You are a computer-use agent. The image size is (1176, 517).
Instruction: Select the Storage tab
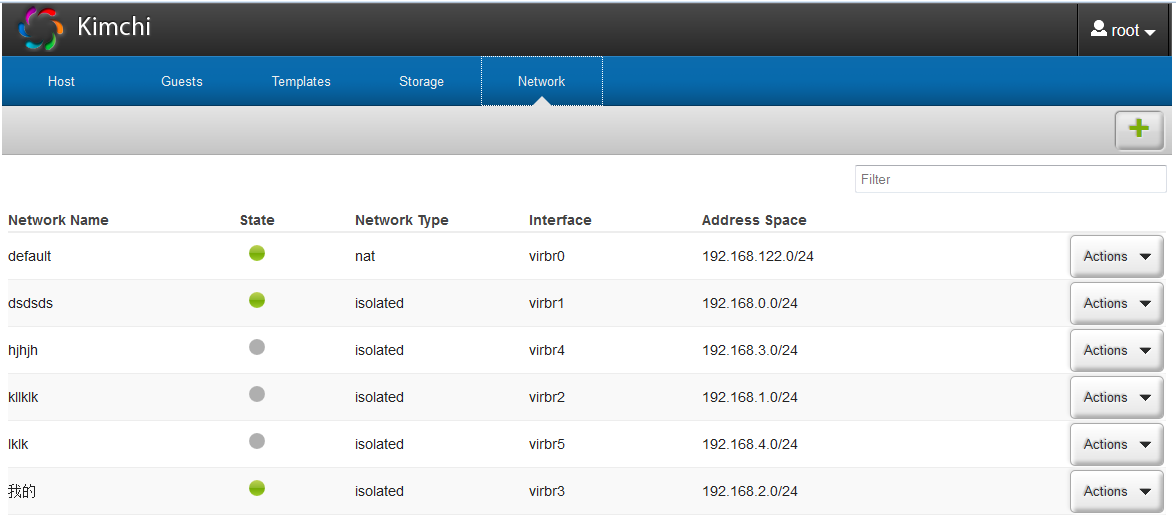click(421, 82)
